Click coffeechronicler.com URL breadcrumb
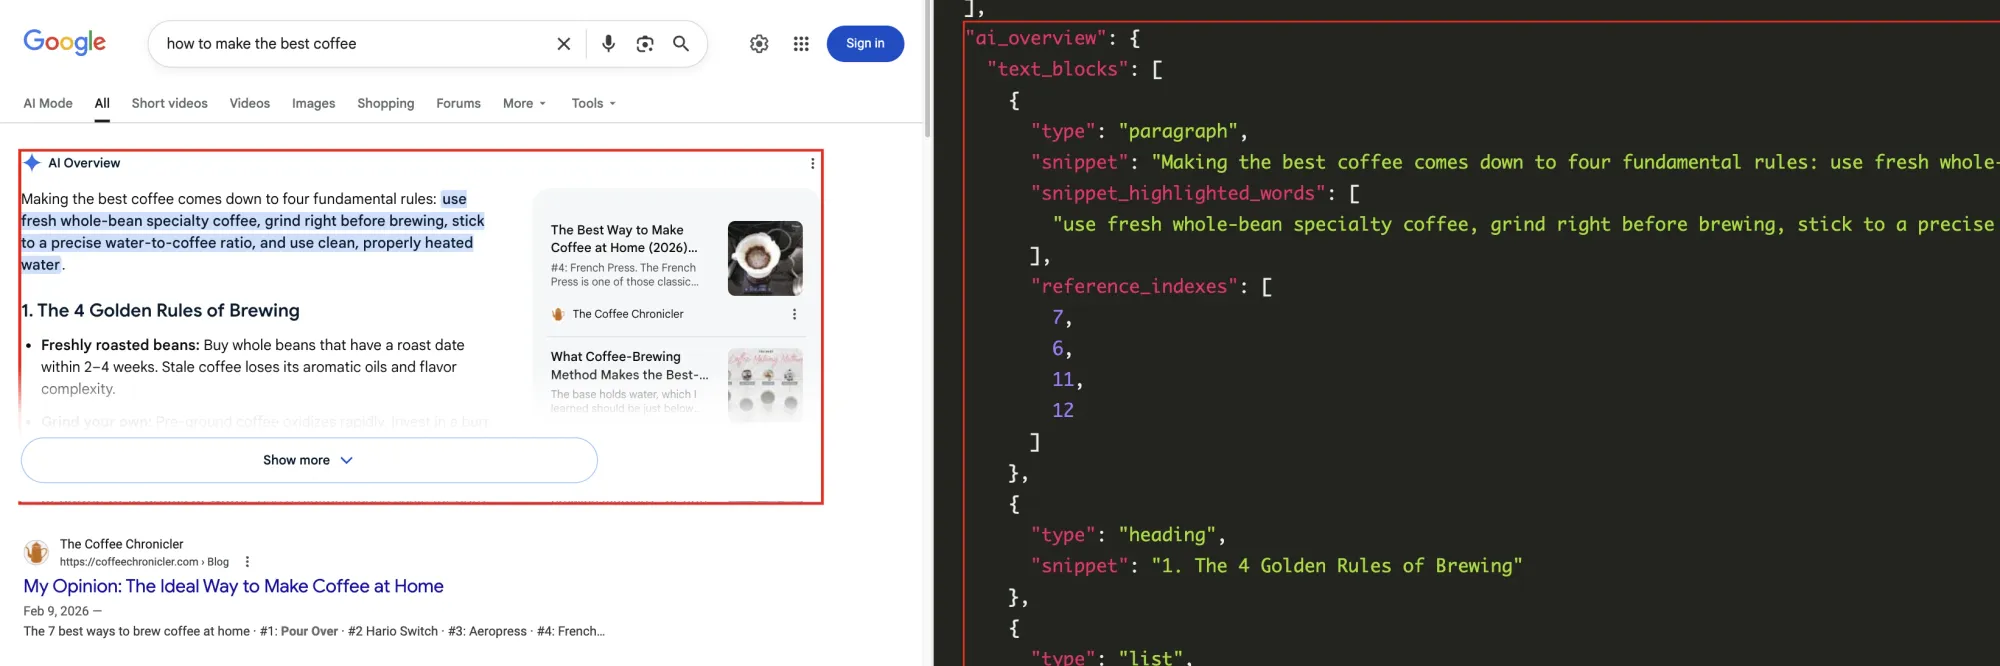 (144, 562)
